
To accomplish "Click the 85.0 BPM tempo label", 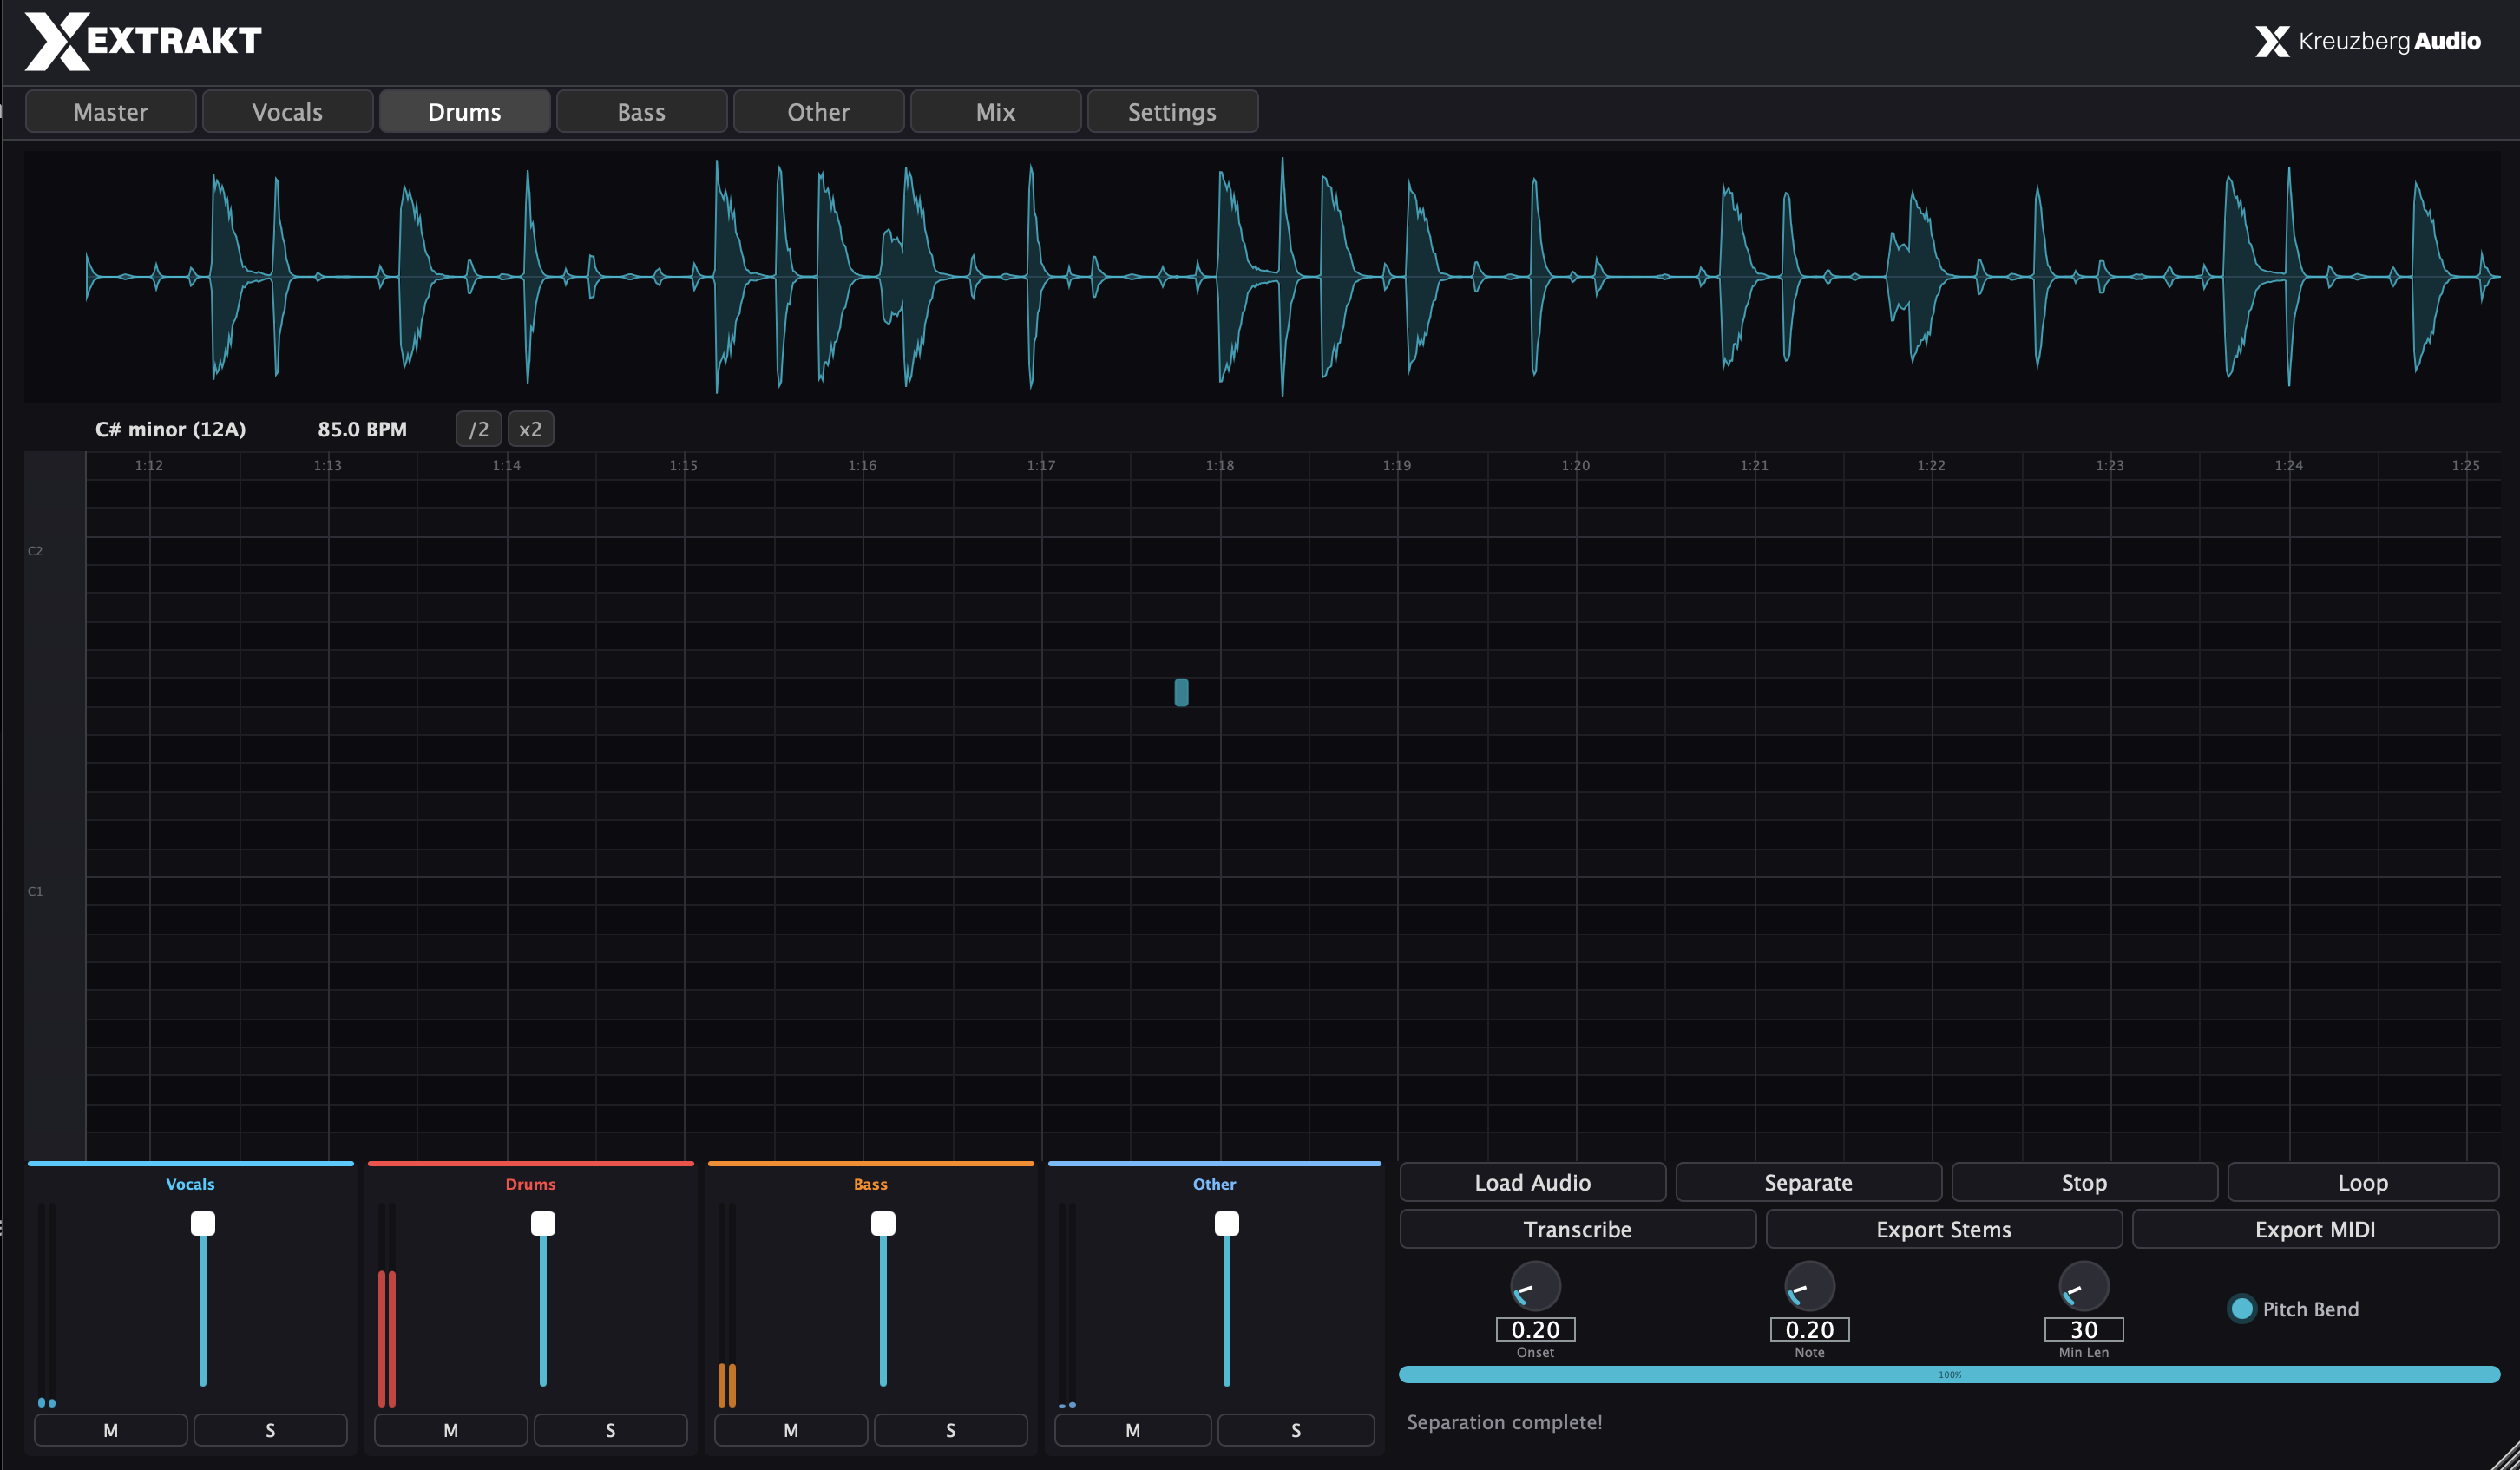I will pos(362,429).
